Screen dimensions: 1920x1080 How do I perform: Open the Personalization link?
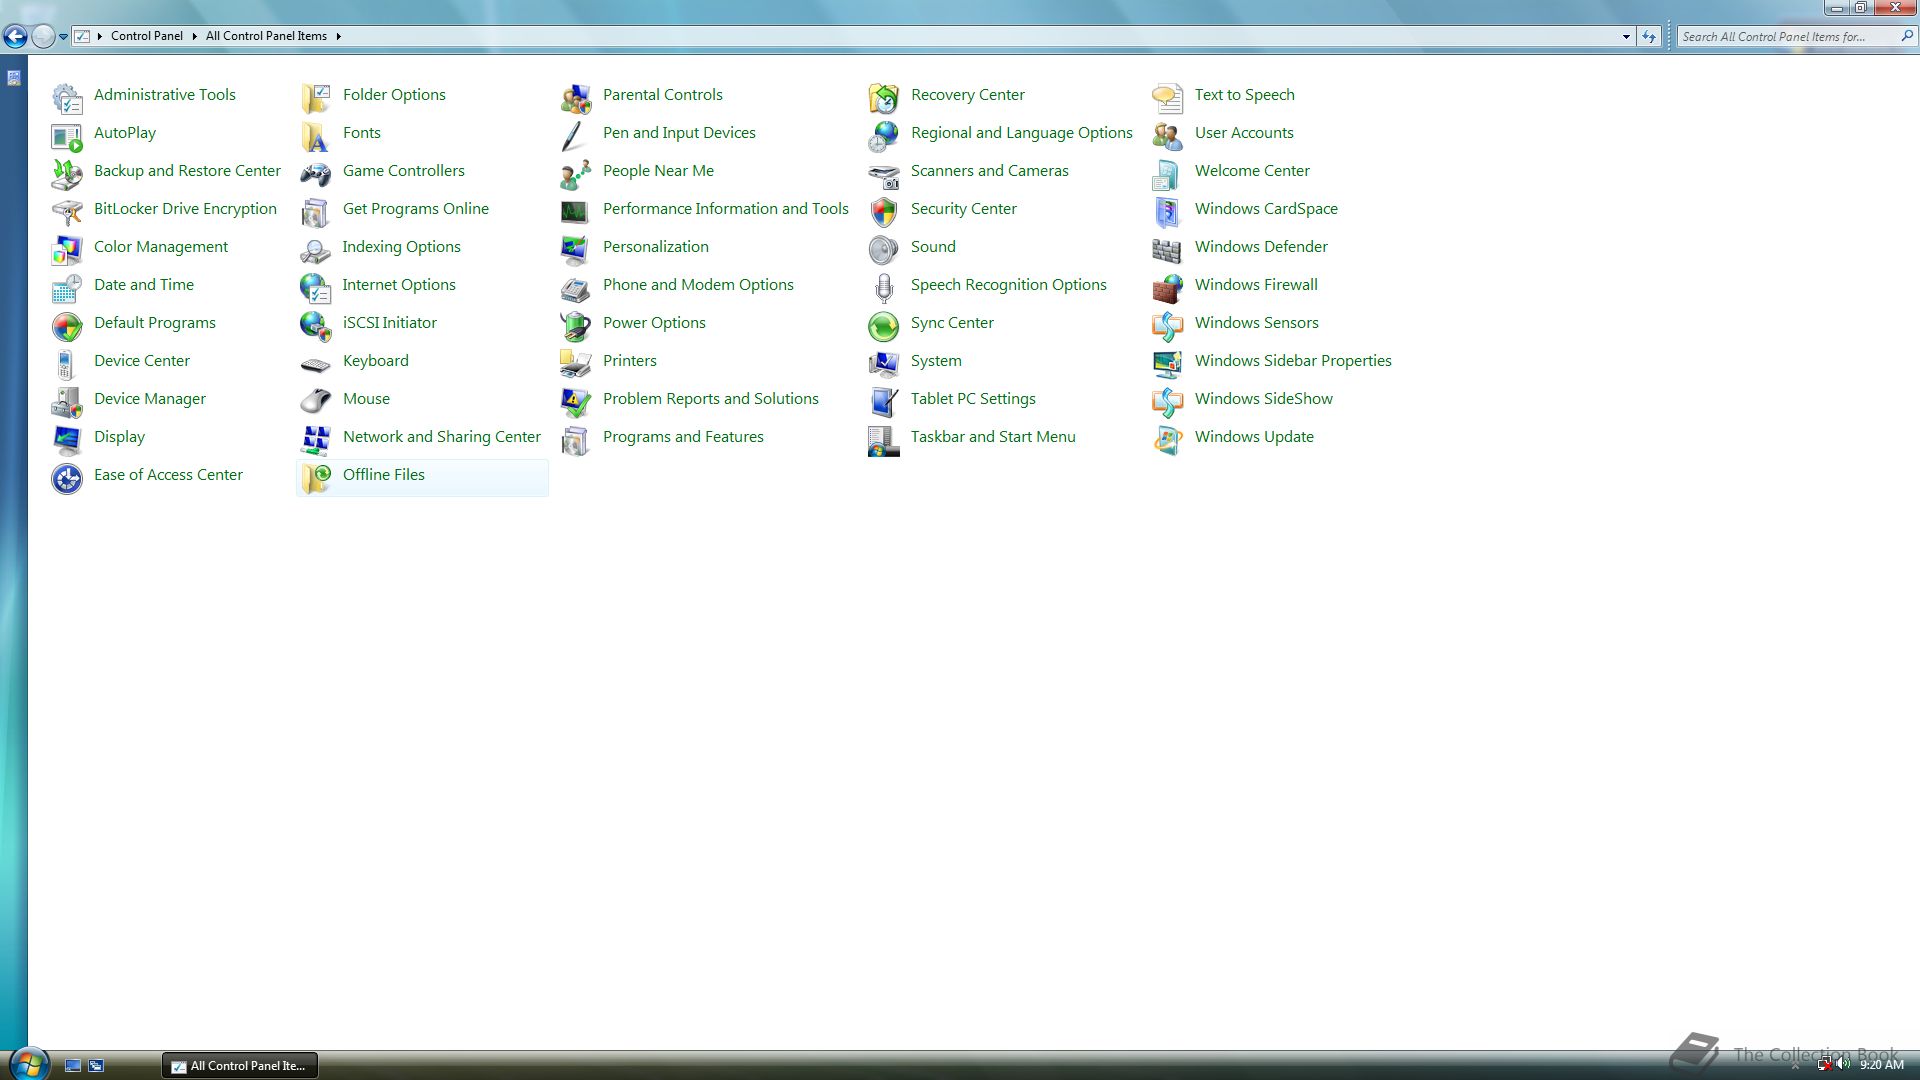(656, 246)
